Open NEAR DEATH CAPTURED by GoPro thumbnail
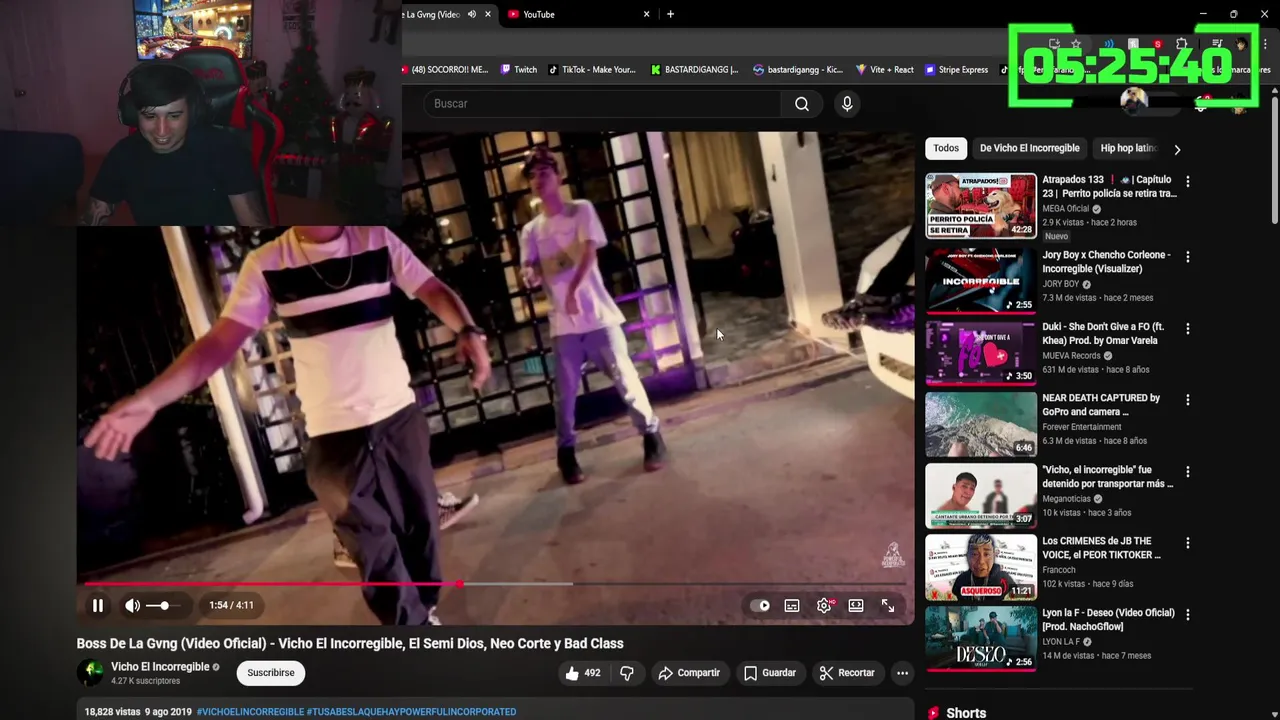Screen dimensions: 1280x720 tap(981, 424)
